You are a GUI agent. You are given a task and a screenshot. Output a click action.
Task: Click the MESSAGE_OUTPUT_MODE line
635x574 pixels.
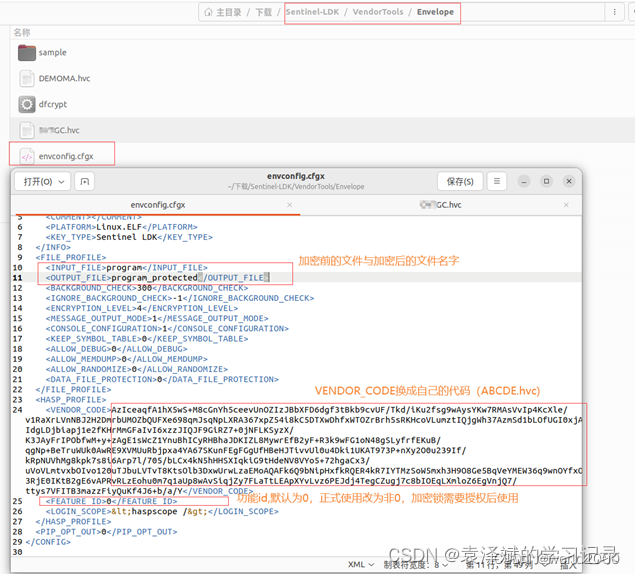pos(157,318)
